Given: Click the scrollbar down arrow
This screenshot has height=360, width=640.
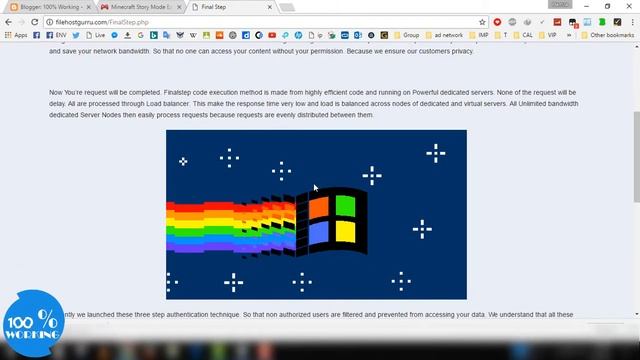Looking at the screenshot, I should [636, 314].
